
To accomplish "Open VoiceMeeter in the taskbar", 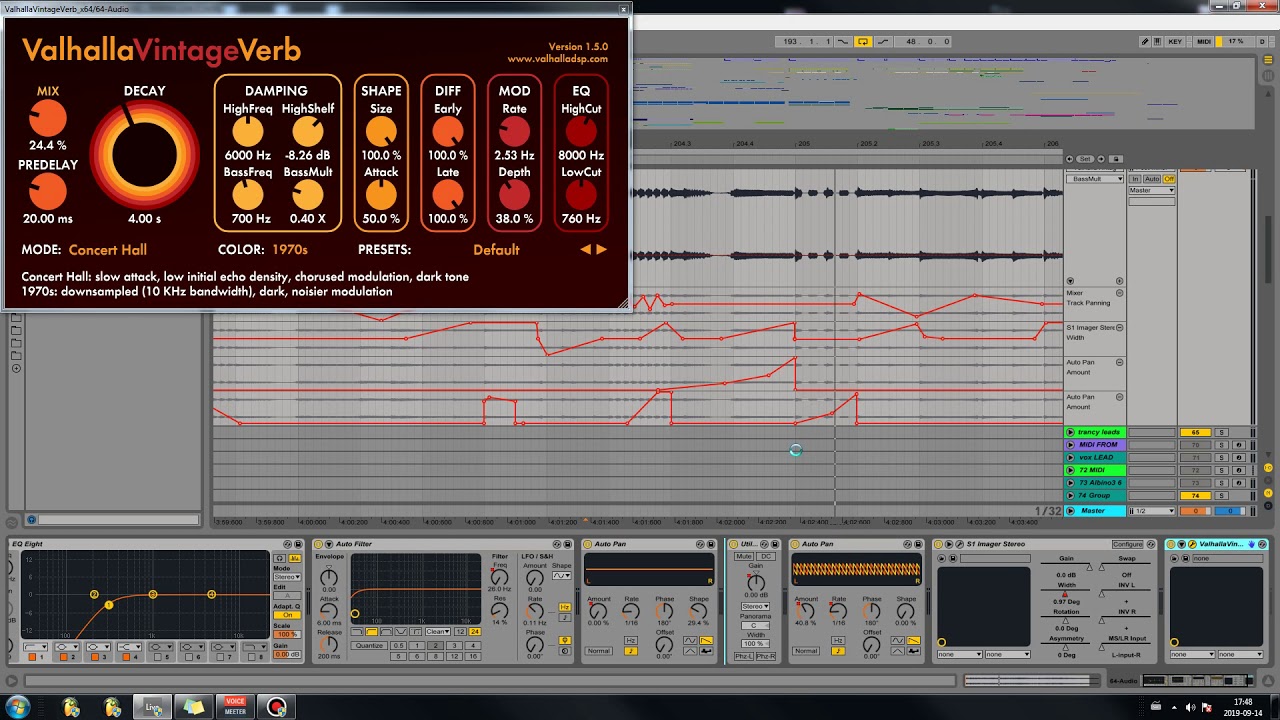I will coord(235,706).
